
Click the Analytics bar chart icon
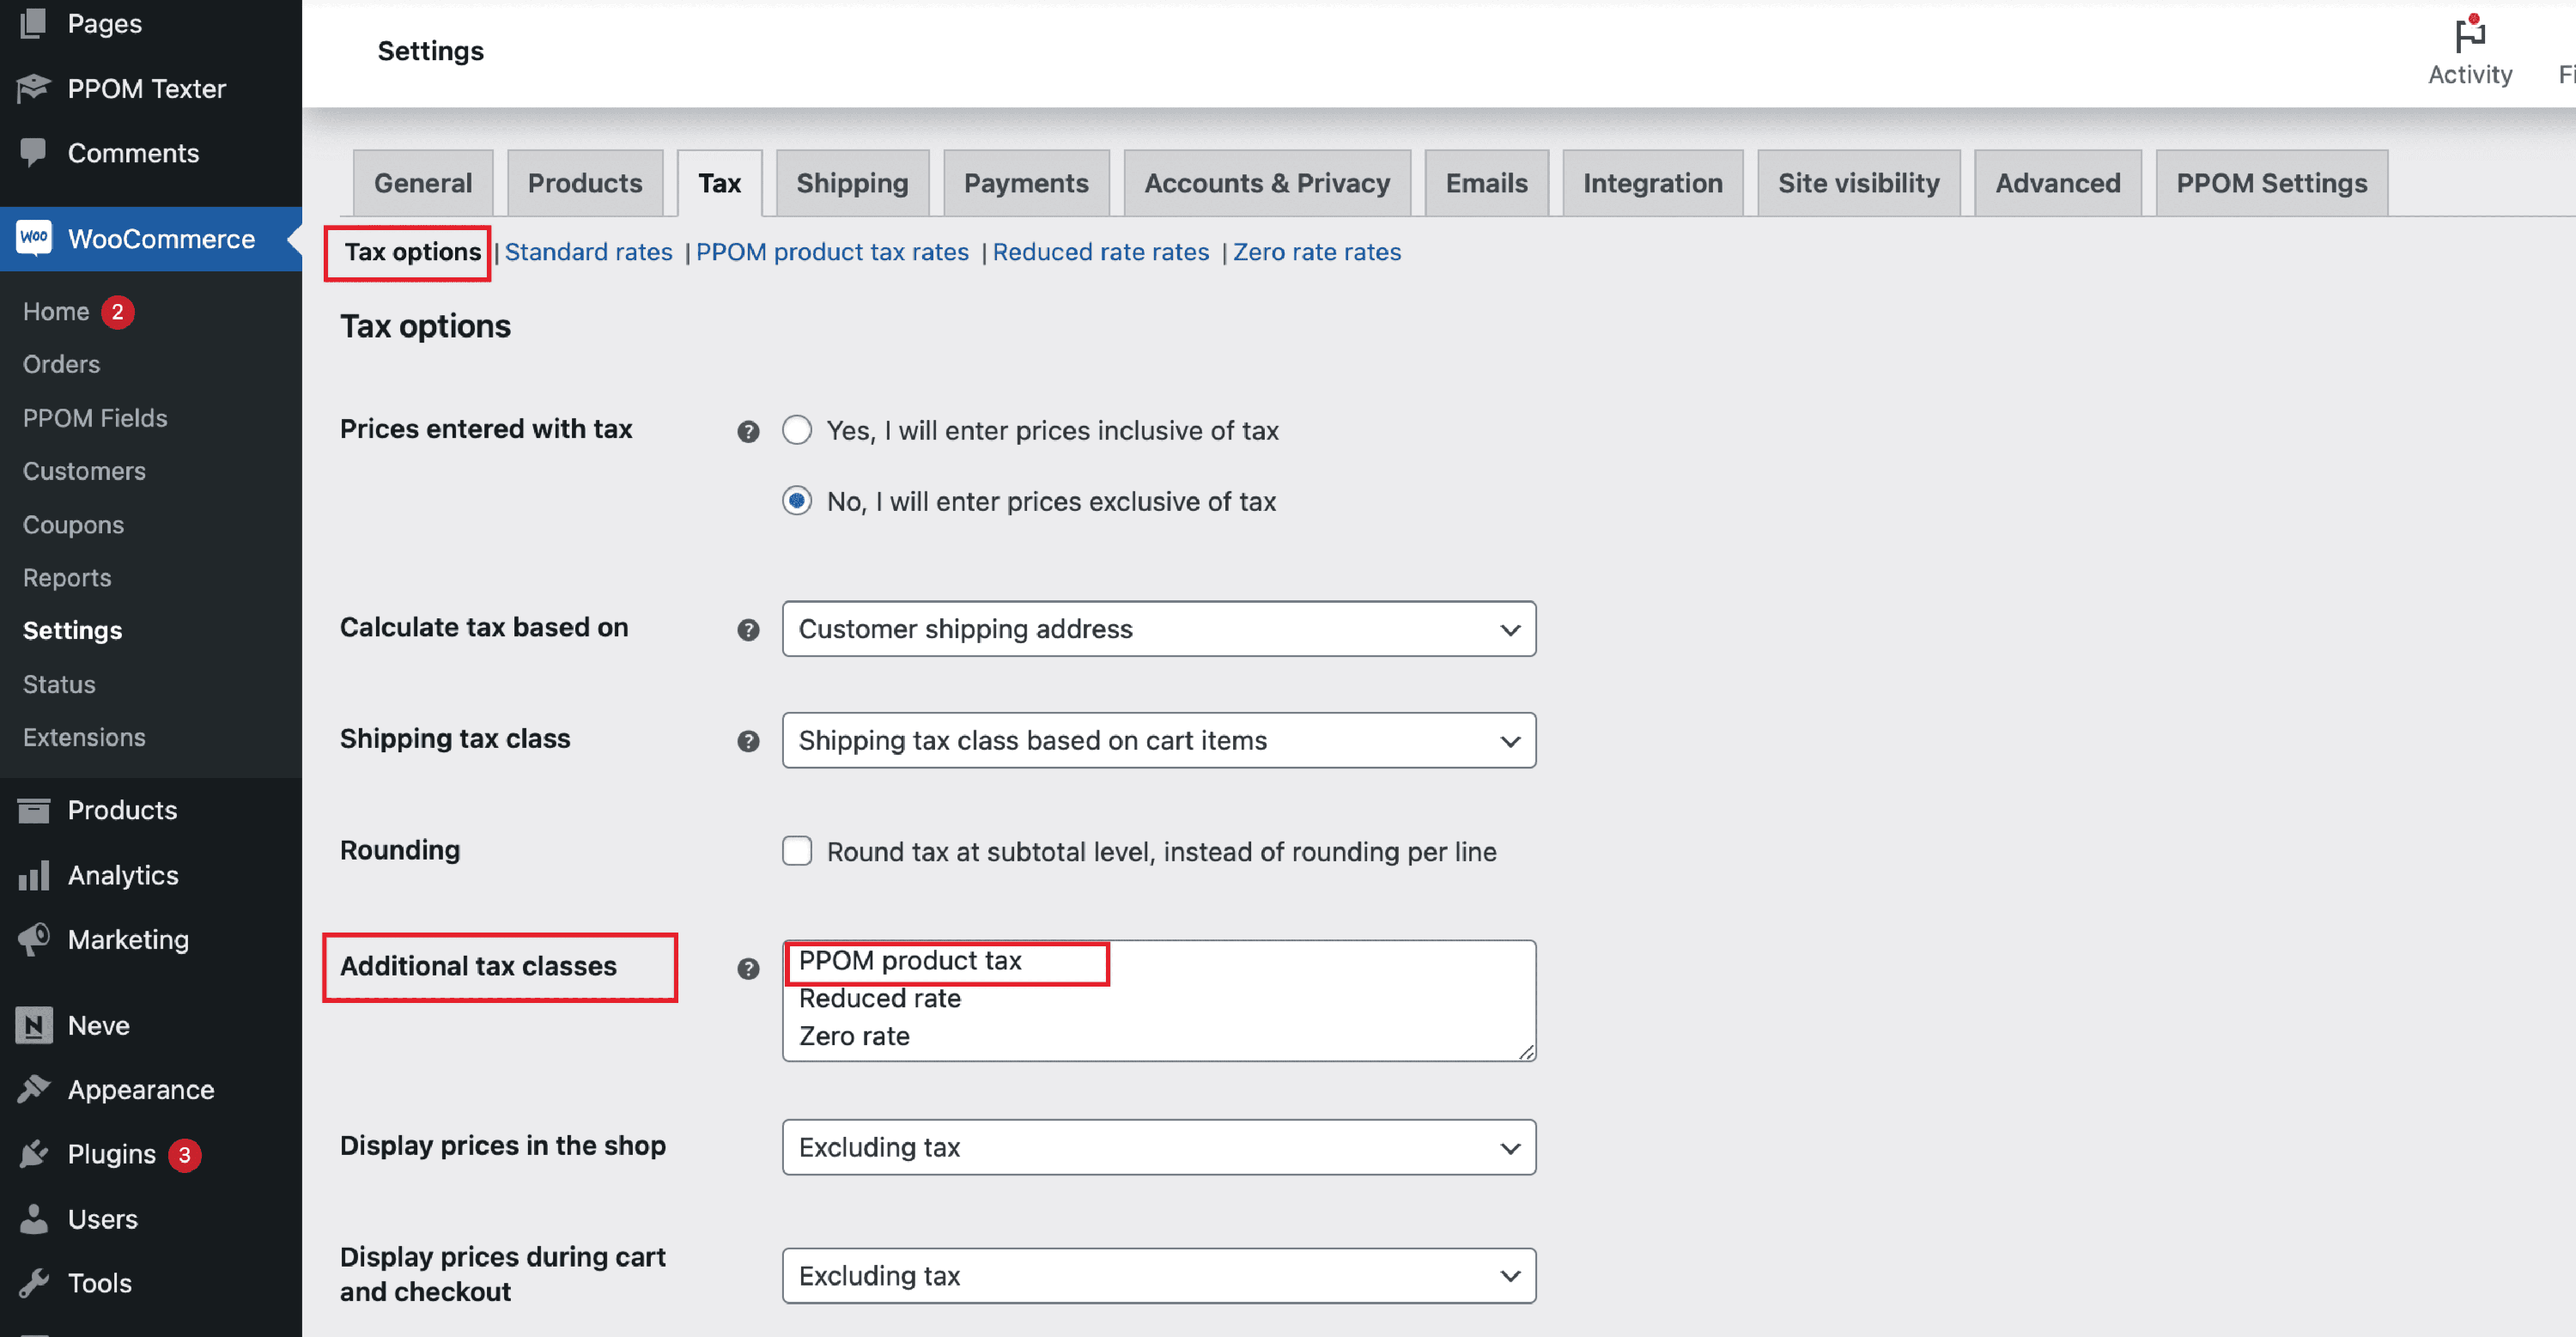click(x=34, y=875)
